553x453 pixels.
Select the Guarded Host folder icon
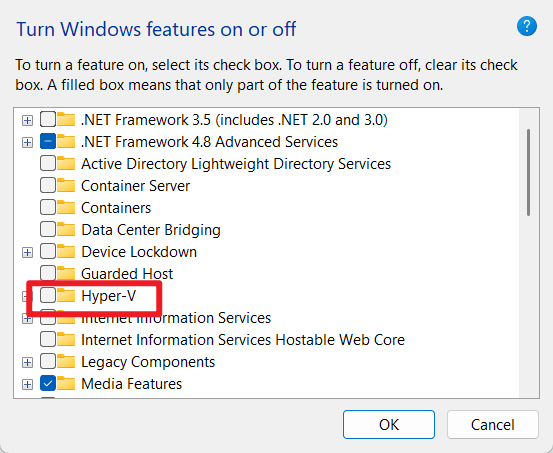66,273
